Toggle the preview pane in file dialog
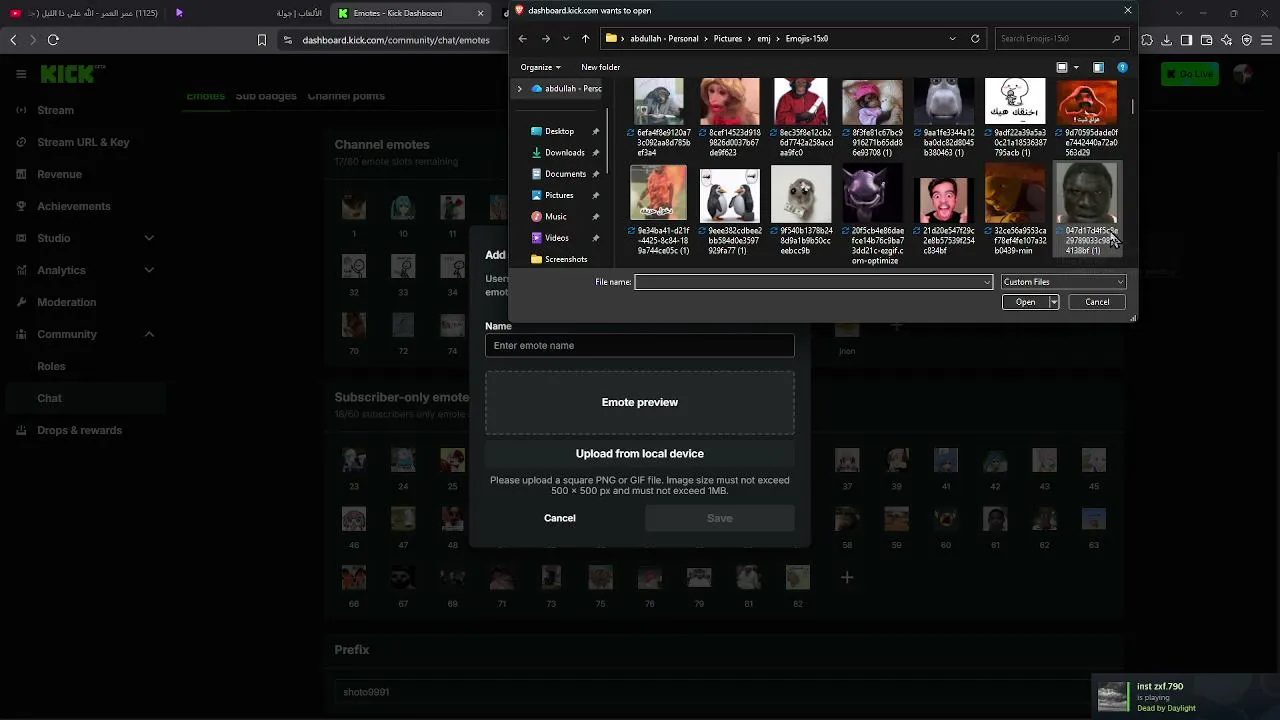Image resolution: width=1280 pixels, height=720 pixels. click(1098, 67)
